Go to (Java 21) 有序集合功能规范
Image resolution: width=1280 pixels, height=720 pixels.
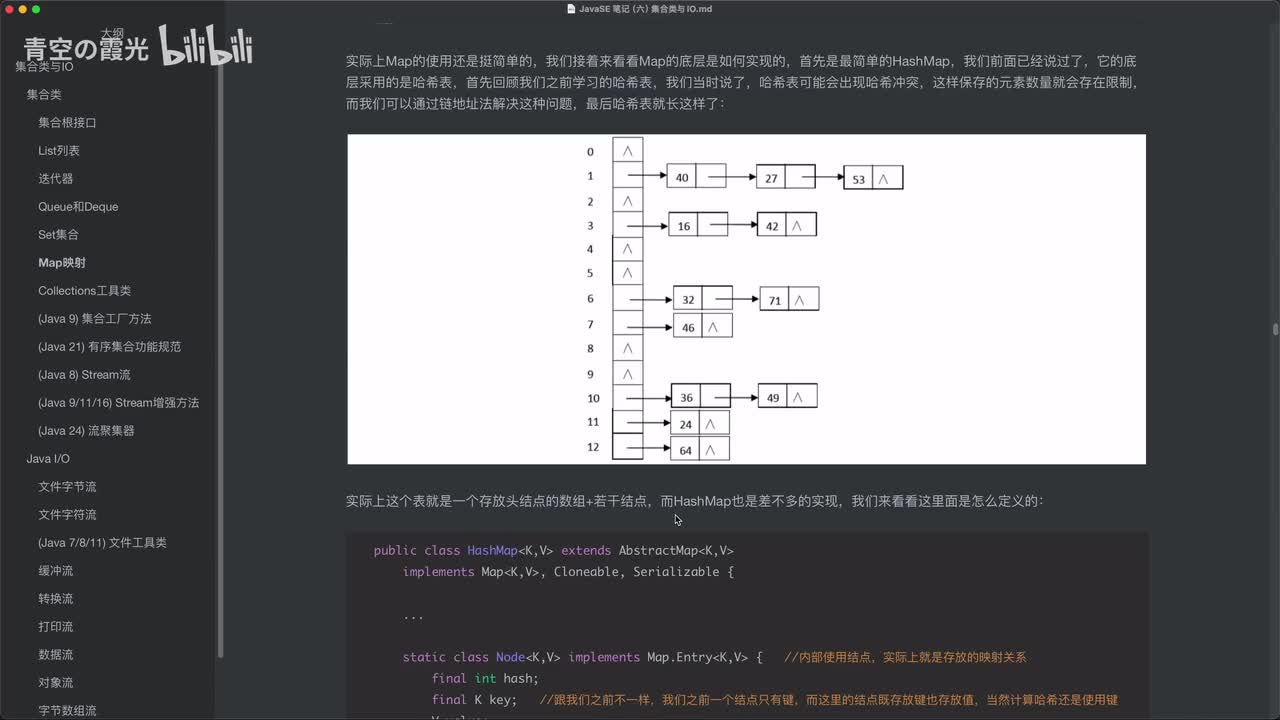pyautogui.click(x=109, y=346)
